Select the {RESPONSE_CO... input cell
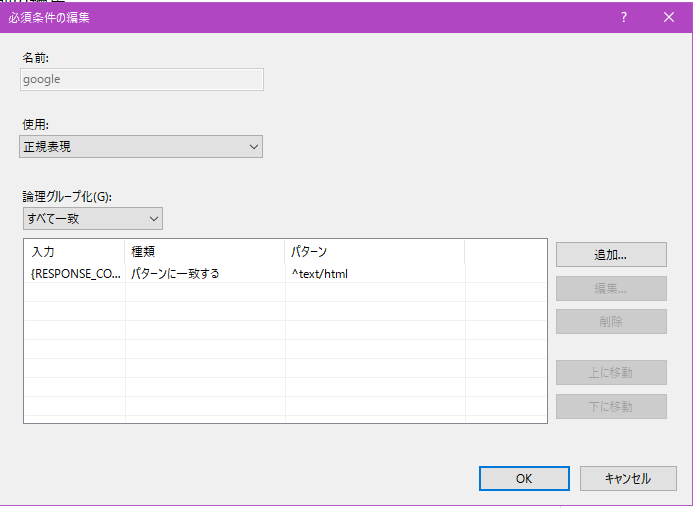The width and height of the screenshot is (695, 508). pos(75,274)
